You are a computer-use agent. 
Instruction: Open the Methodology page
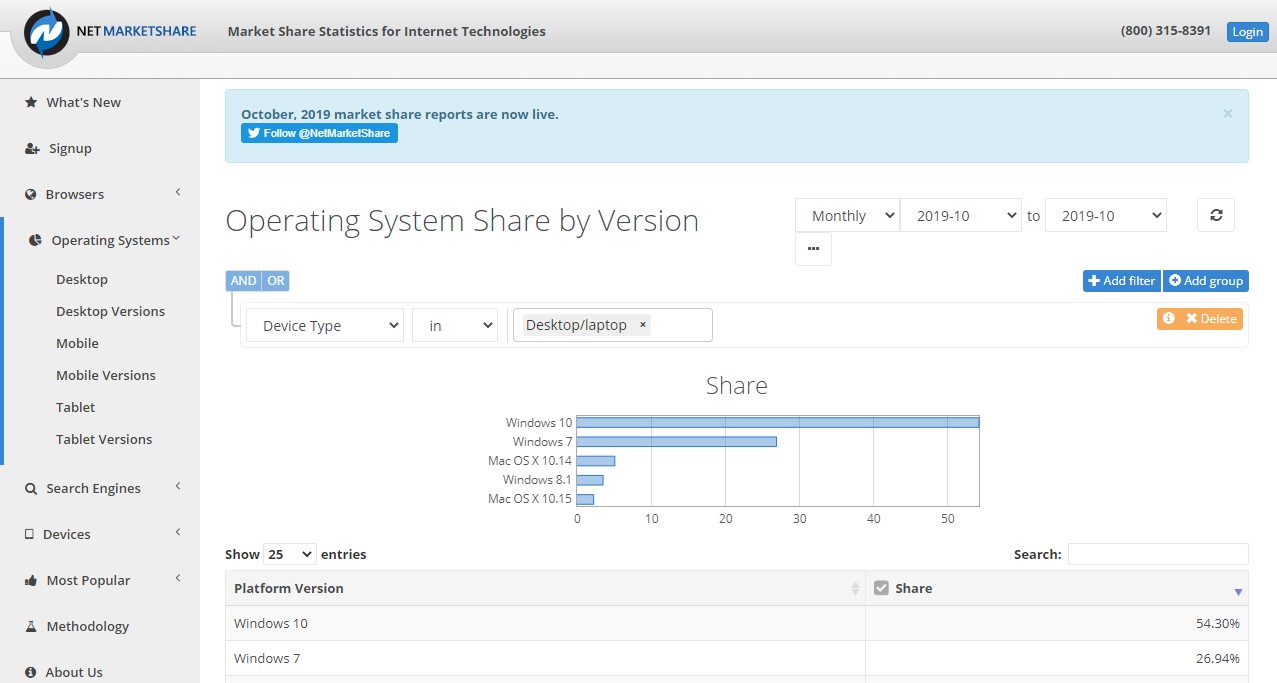tap(87, 626)
